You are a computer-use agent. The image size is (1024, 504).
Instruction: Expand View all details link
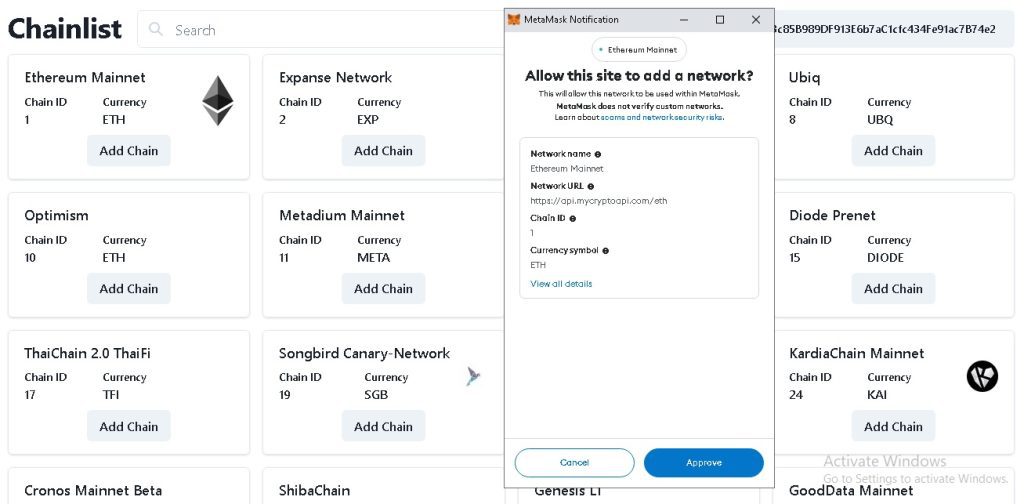click(x=561, y=284)
